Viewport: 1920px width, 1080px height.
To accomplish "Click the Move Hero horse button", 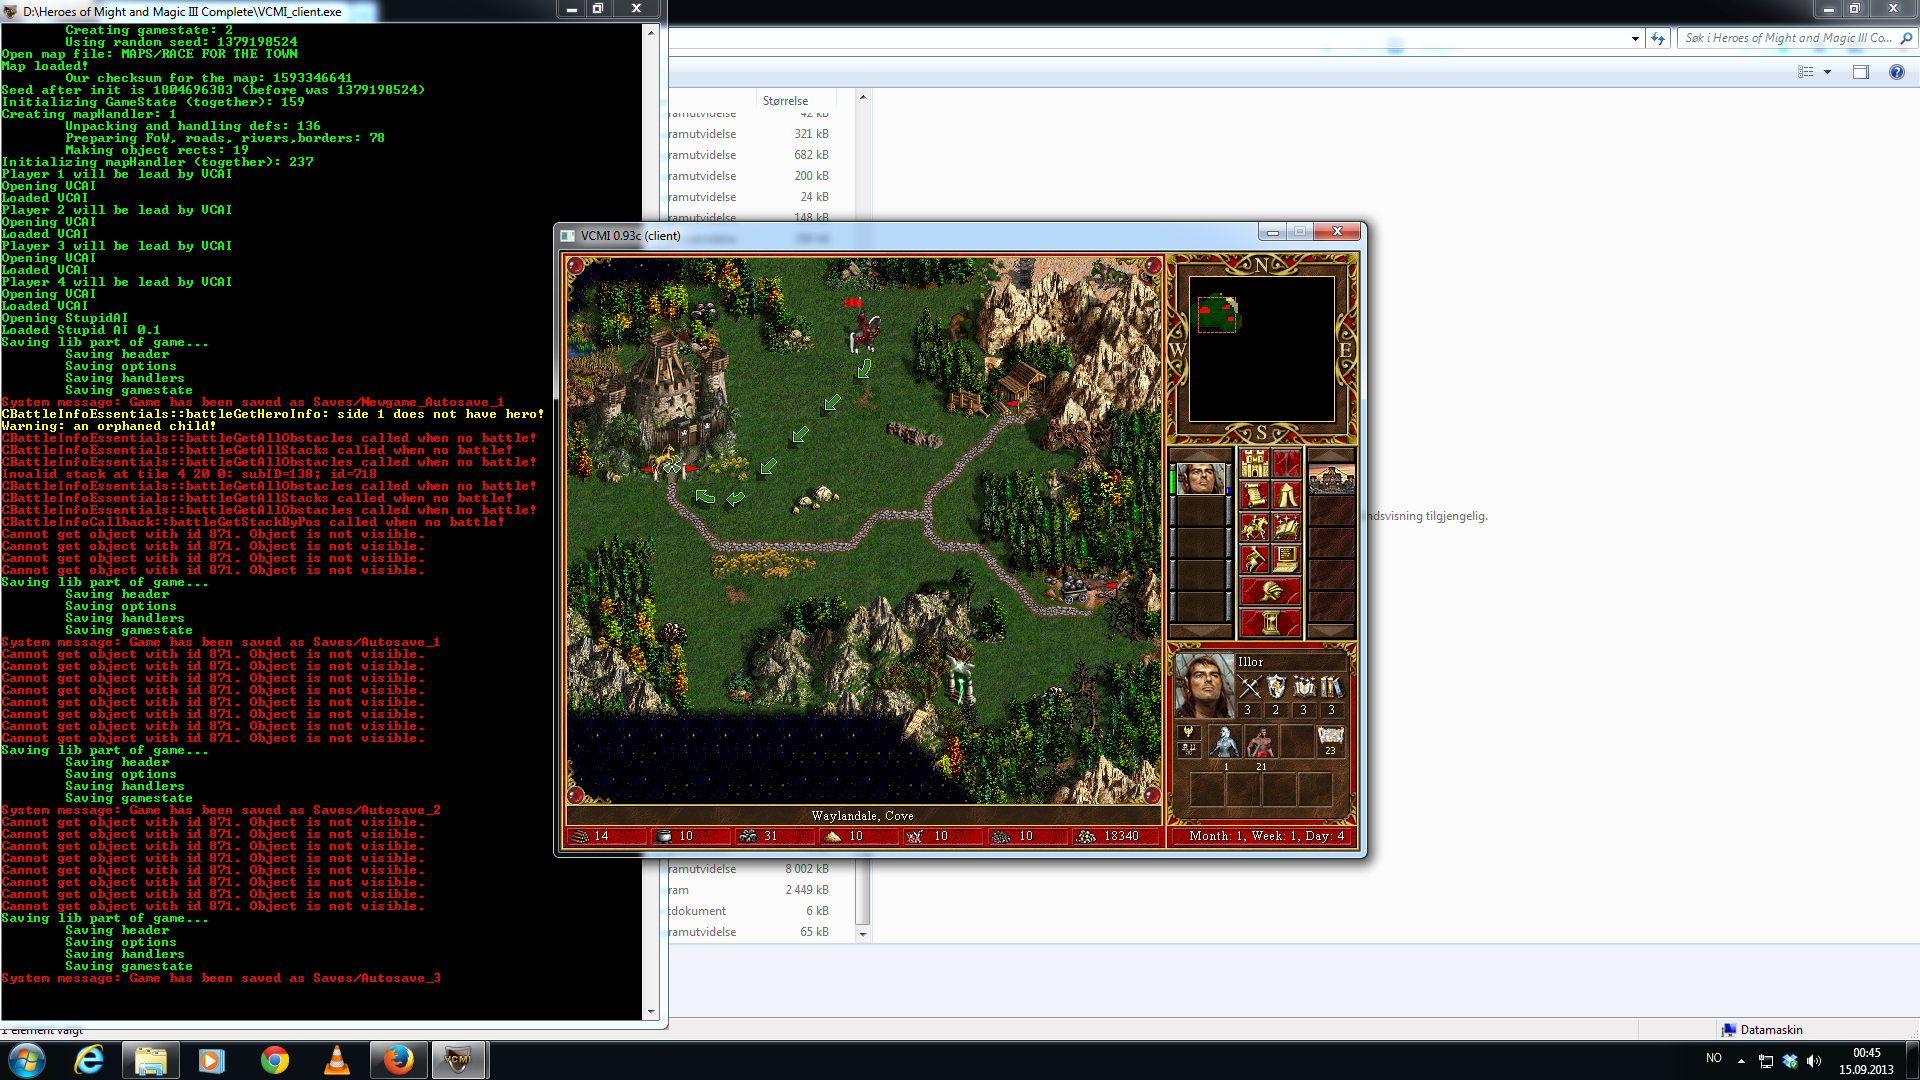I will click(x=1254, y=528).
